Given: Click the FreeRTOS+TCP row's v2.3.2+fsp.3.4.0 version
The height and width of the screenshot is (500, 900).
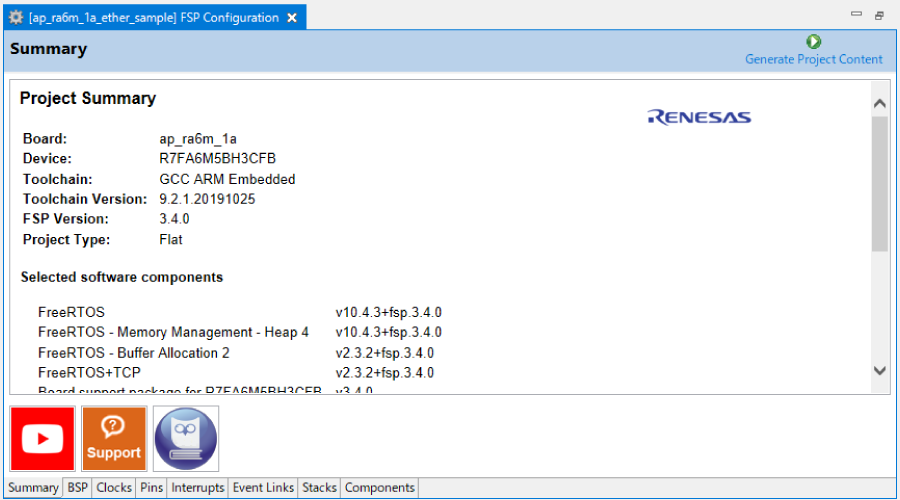Looking at the screenshot, I should 385,373.
